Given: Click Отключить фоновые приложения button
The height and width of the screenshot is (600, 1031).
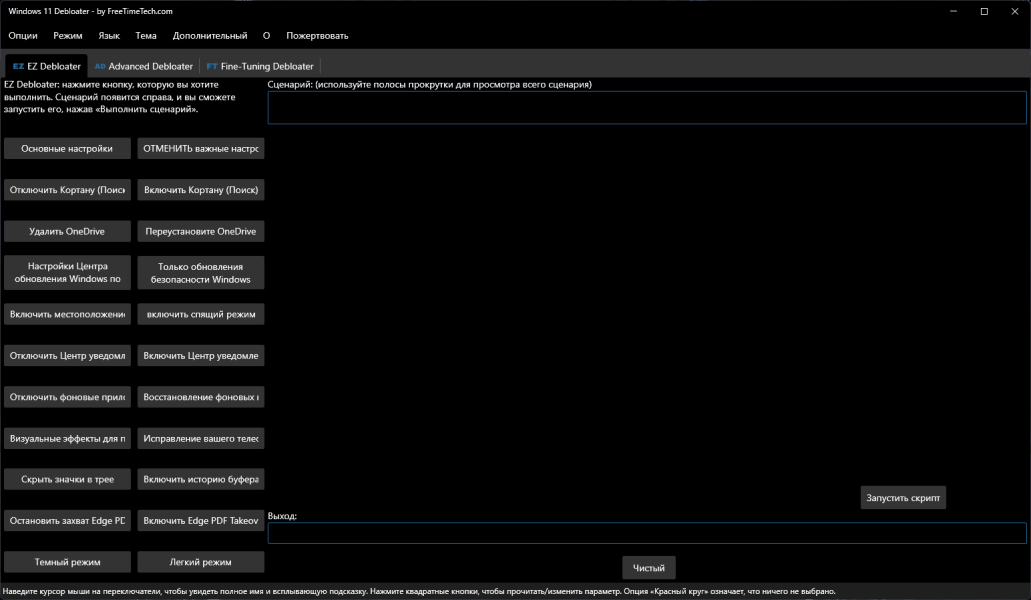Looking at the screenshot, I should point(67,397).
